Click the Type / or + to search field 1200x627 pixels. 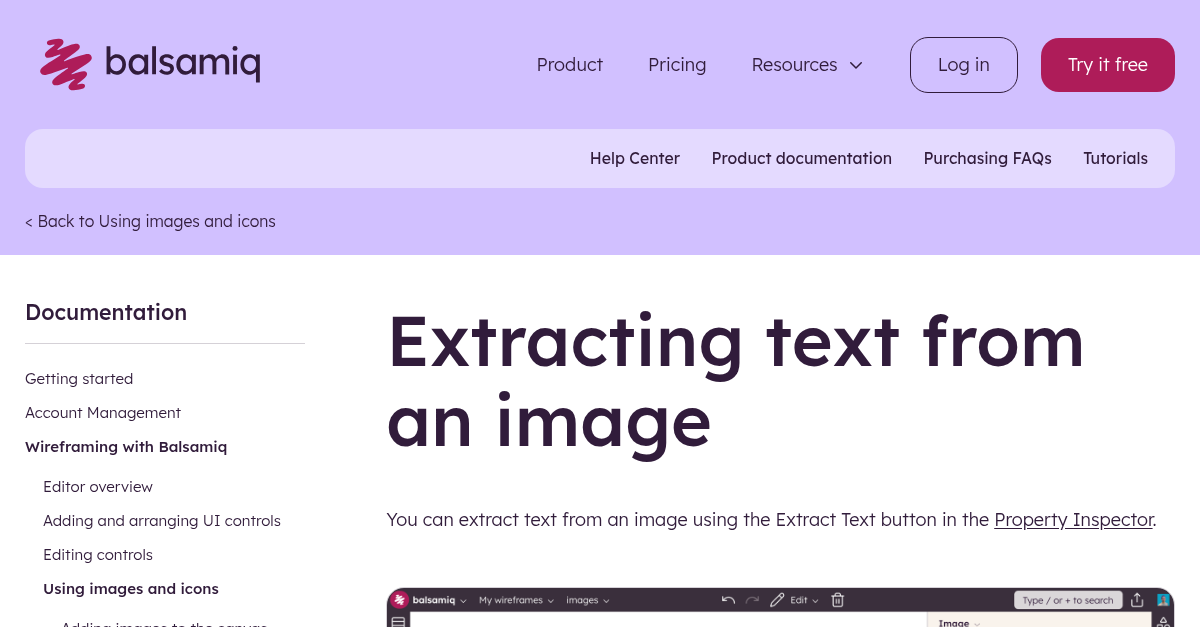click(1067, 600)
